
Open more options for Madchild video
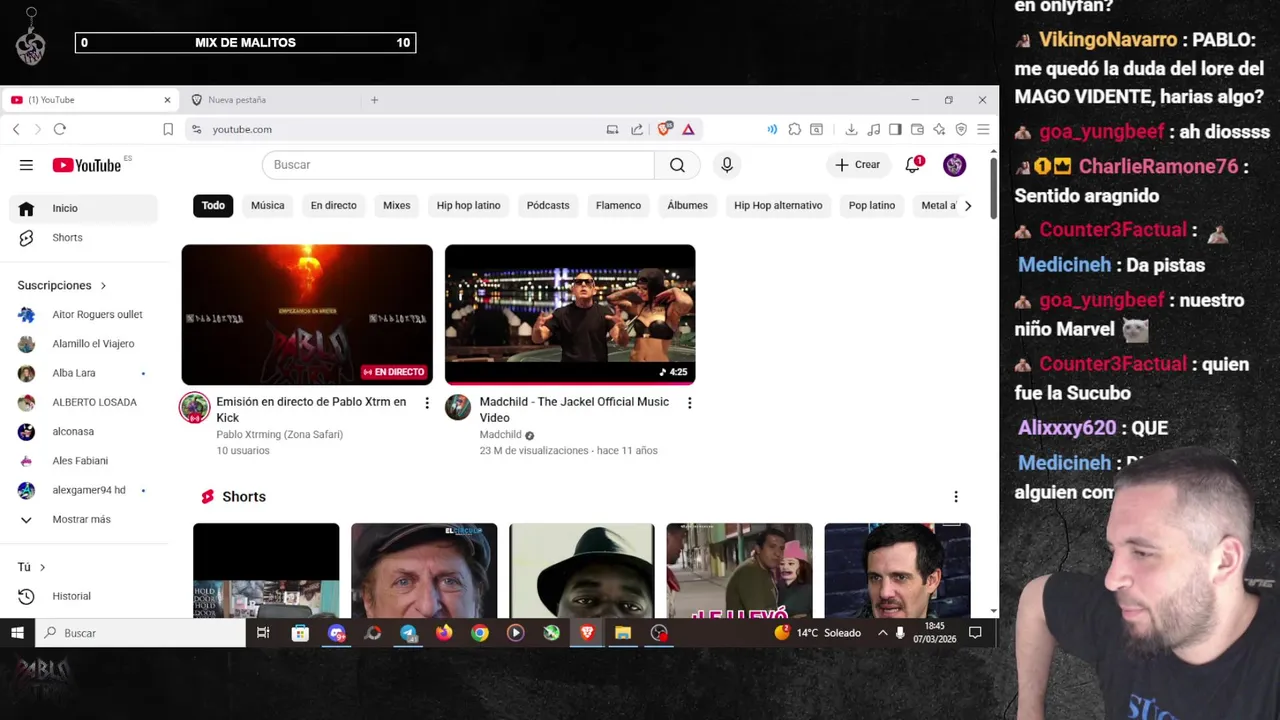pos(689,403)
